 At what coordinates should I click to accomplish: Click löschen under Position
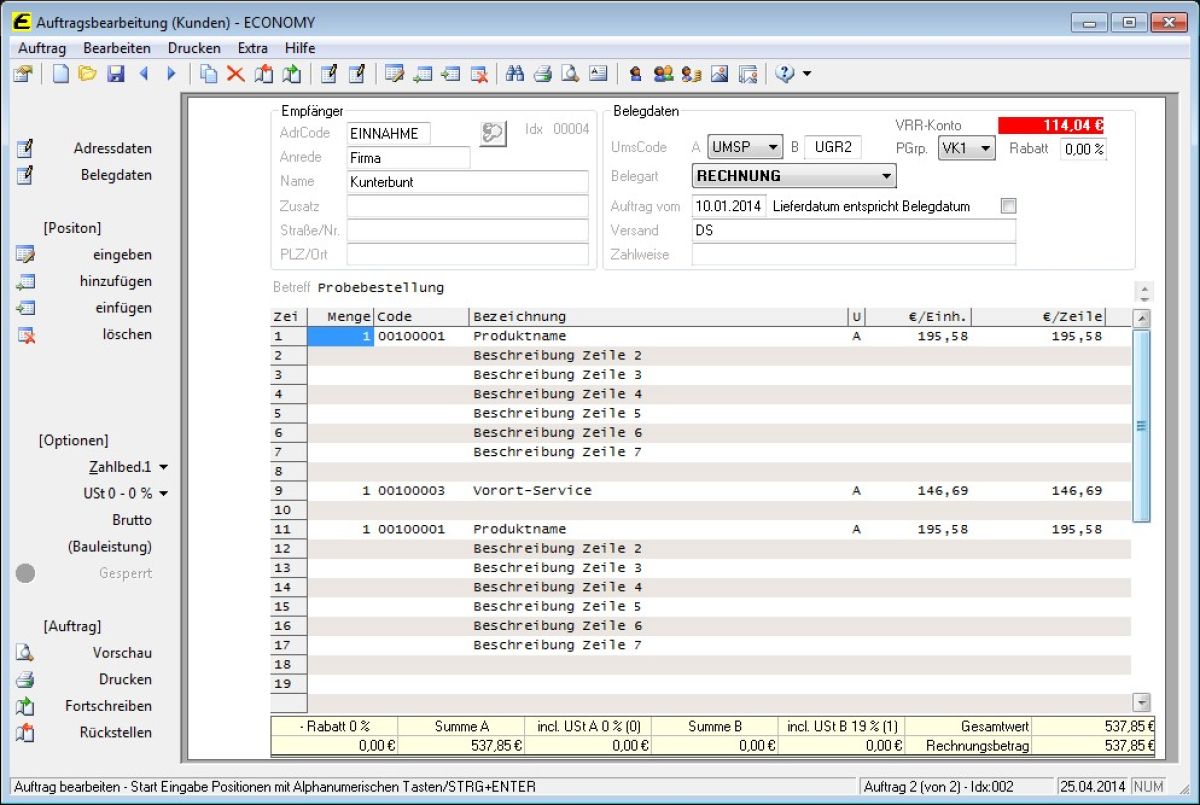pos(127,334)
